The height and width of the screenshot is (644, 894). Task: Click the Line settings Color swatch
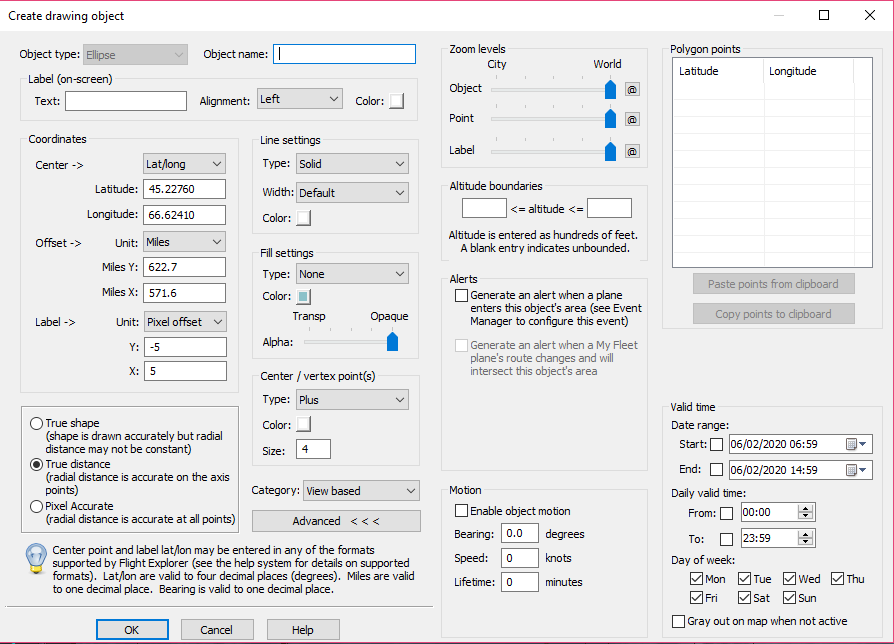(304, 218)
